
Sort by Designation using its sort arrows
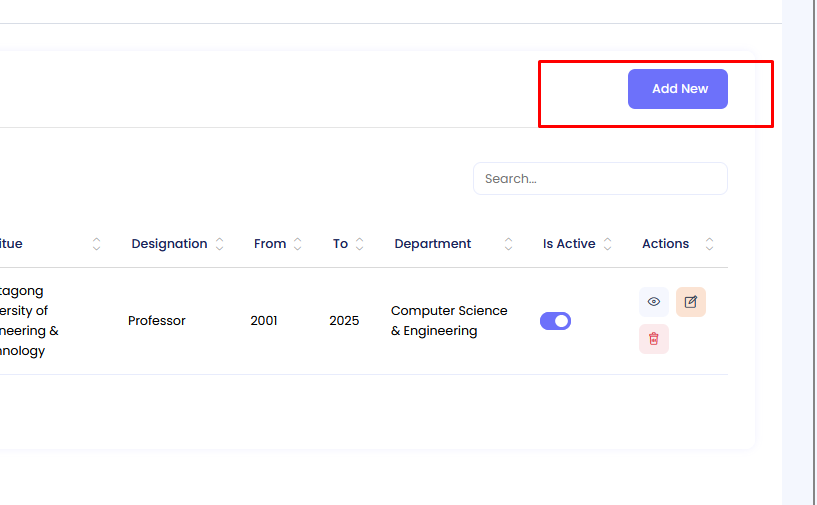(220, 244)
